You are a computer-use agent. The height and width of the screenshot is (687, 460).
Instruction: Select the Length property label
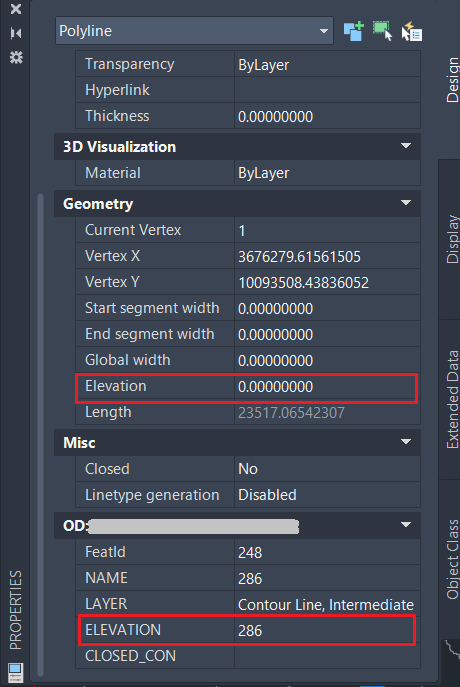(x=108, y=412)
